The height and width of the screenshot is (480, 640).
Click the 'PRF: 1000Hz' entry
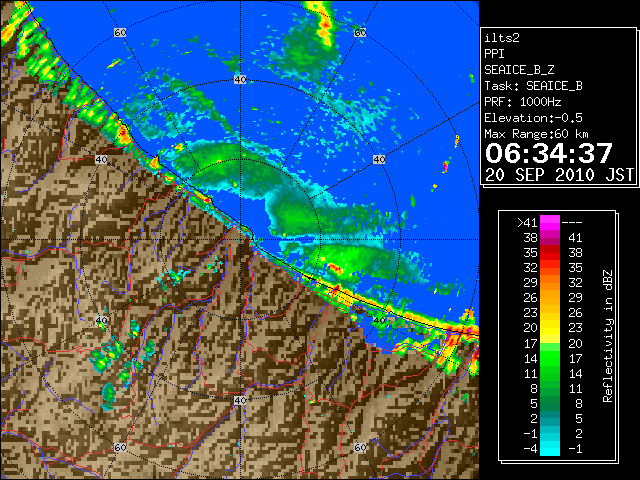pyautogui.click(x=523, y=102)
